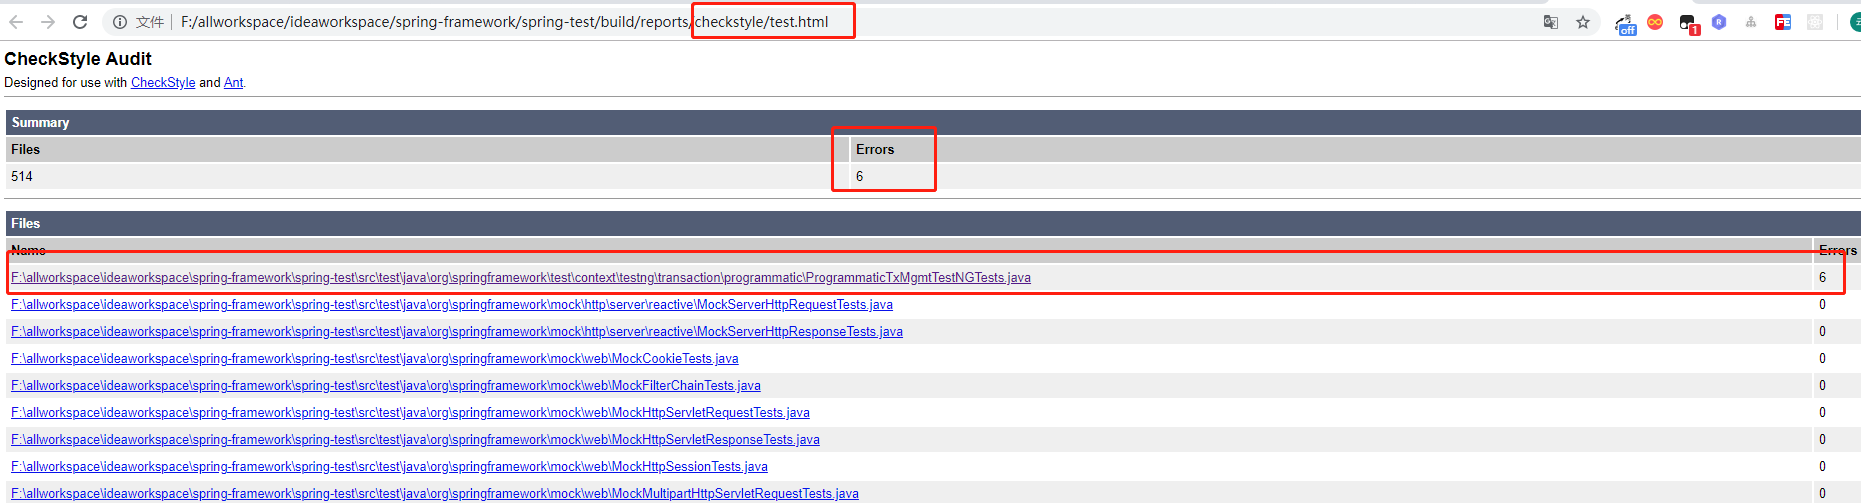Go forward with the browser forward arrow
This screenshot has height=503, width=1861.
pyautogui.click(x=48, y=22)
